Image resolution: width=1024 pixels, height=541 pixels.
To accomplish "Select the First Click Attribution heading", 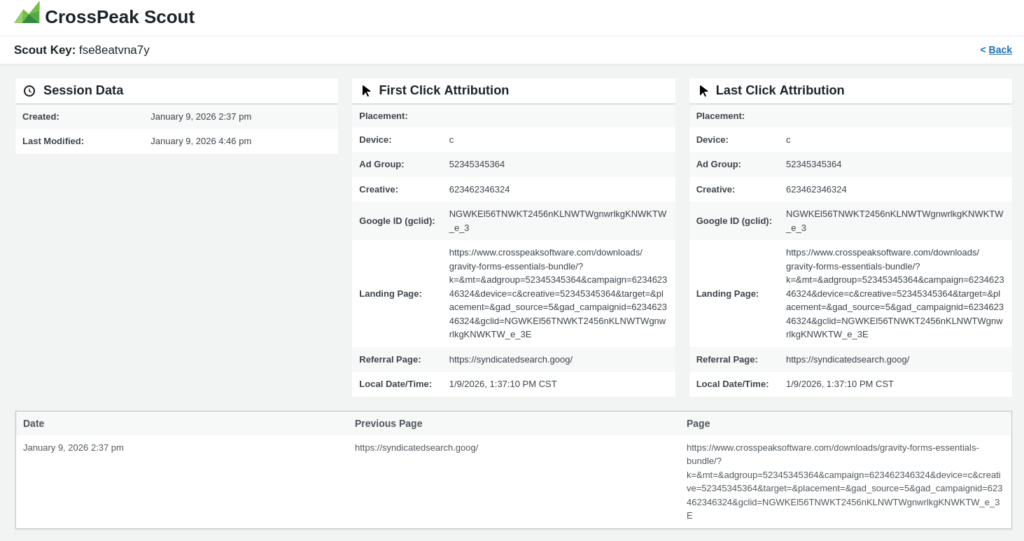I will (x=443, y=90).
